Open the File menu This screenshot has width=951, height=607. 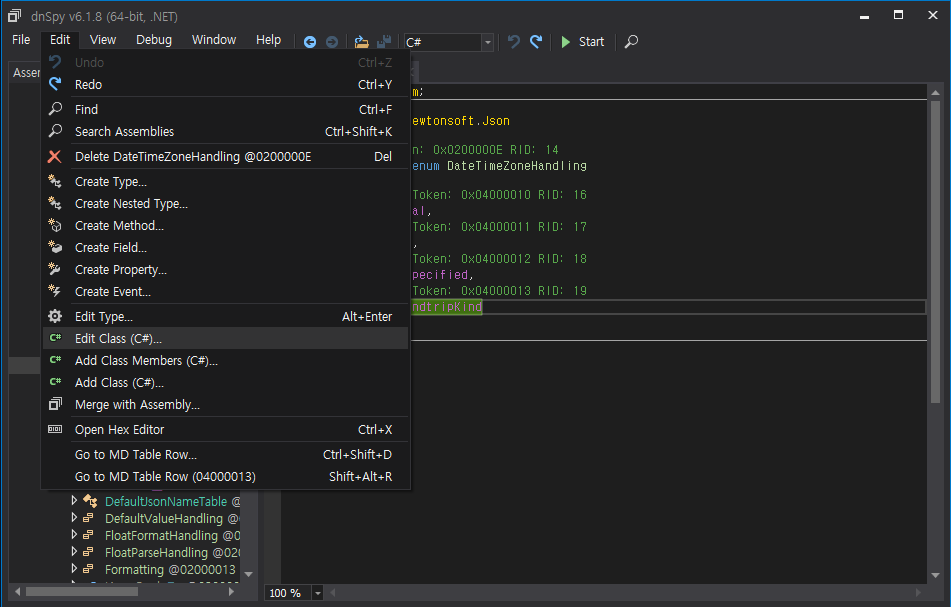(x=21, y=39)
